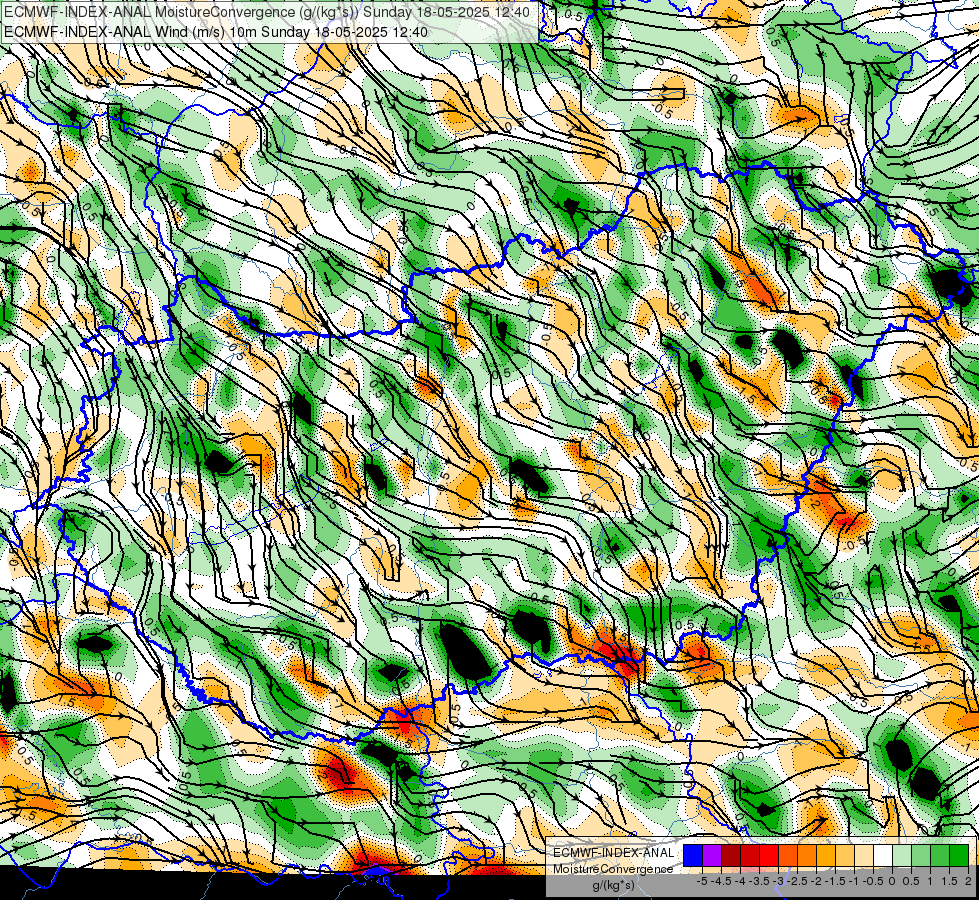Select the legend swatch between -4 and -3.5
The width and height of the screenshot is (979, 900).
click(x=750, y=855)
